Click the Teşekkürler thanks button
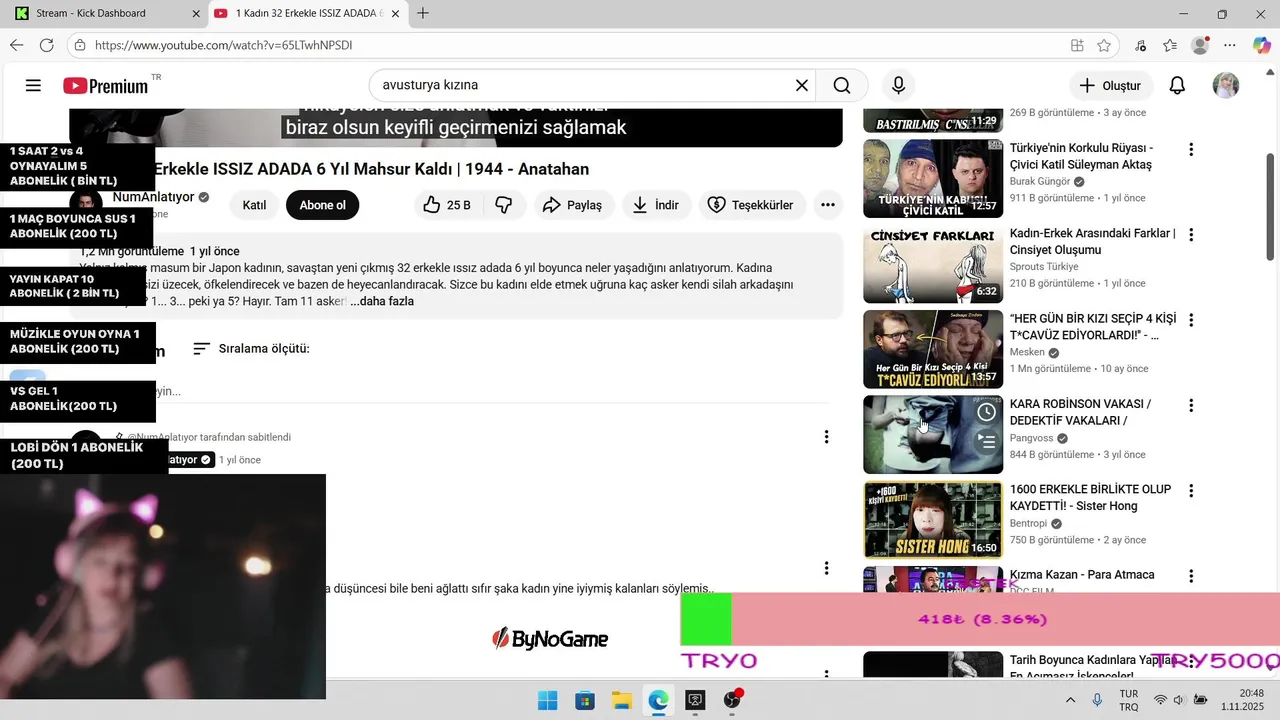Image resolution: width=1280 pixels, height=720 pixels. coord(750,205)
